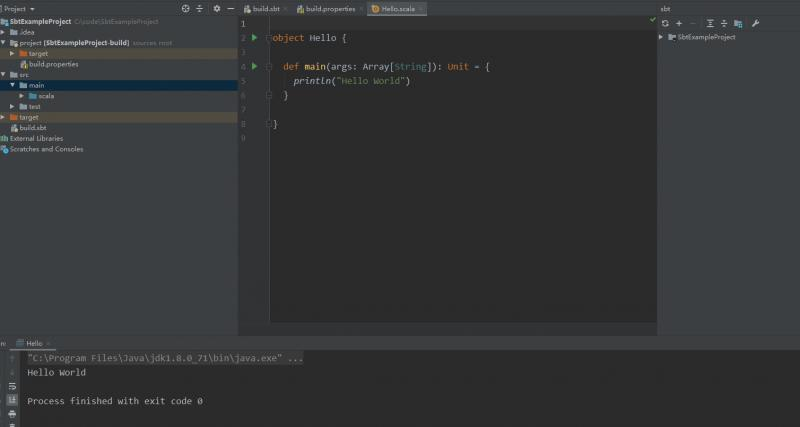
Task: Click the locate/scroll-from-source target icon in Project panel
Action: pyautogui.click(x=186, y=9)
